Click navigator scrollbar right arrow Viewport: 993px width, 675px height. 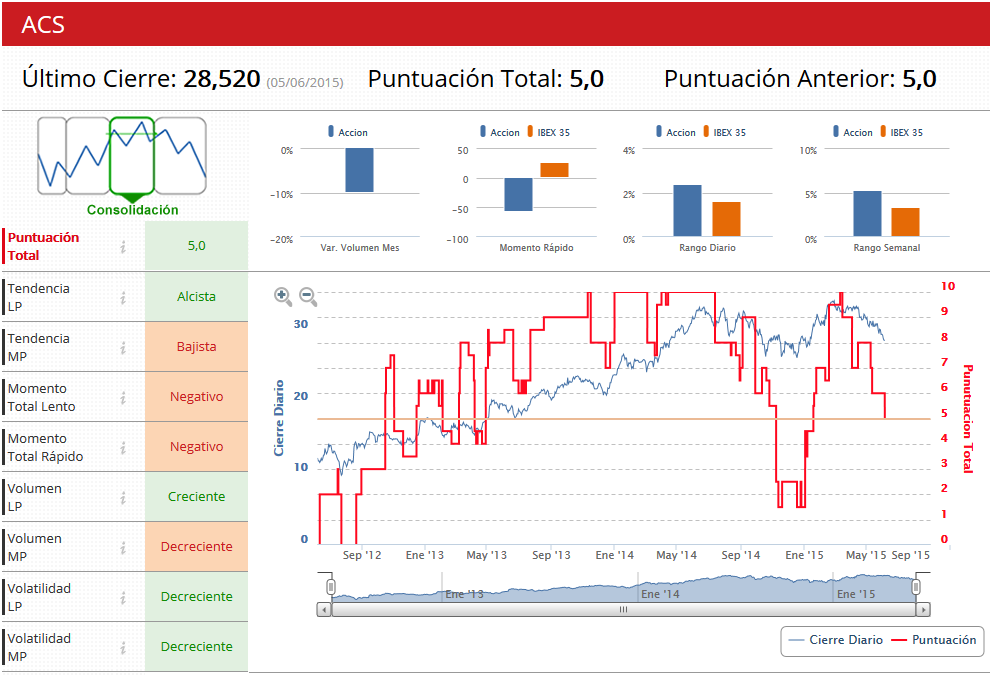click(923, 610)
